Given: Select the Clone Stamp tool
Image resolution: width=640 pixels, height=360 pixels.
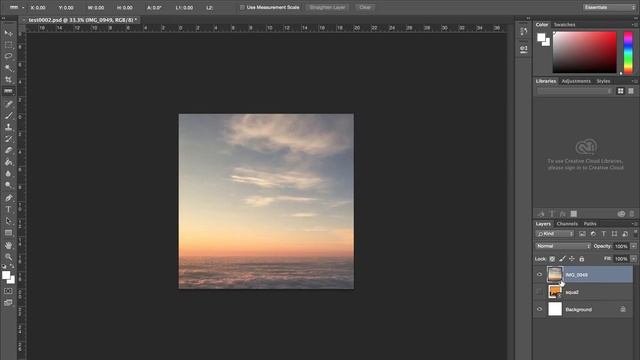Looking at the screenshot, I should (8, 127).
